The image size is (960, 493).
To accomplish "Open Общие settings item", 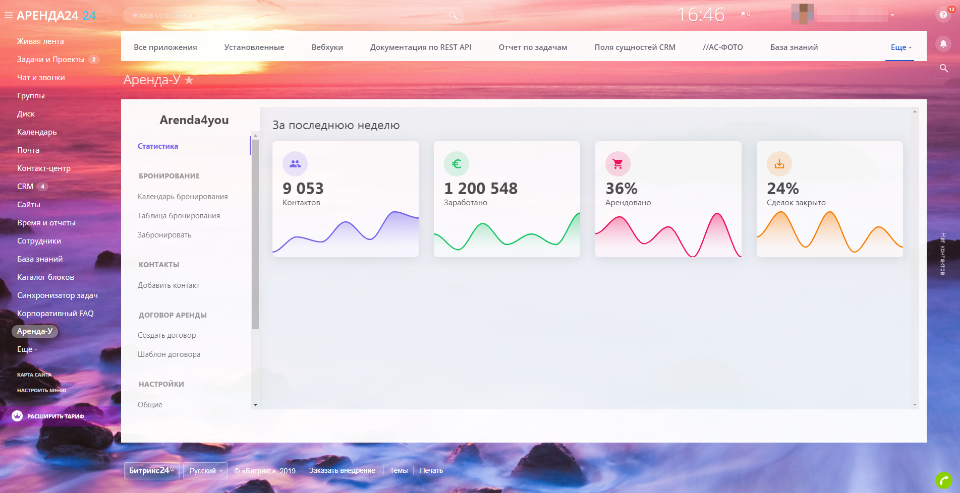I will click(150, 405).
